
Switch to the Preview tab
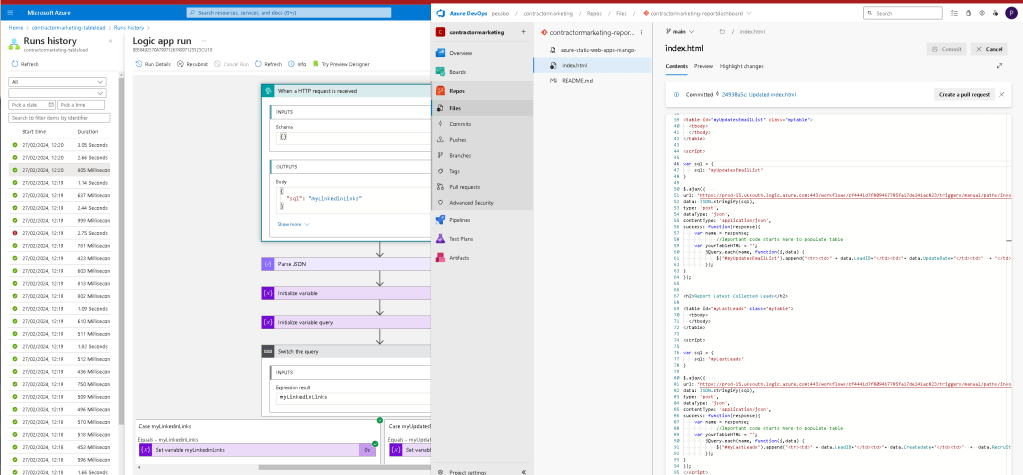(x=703, y=66)
